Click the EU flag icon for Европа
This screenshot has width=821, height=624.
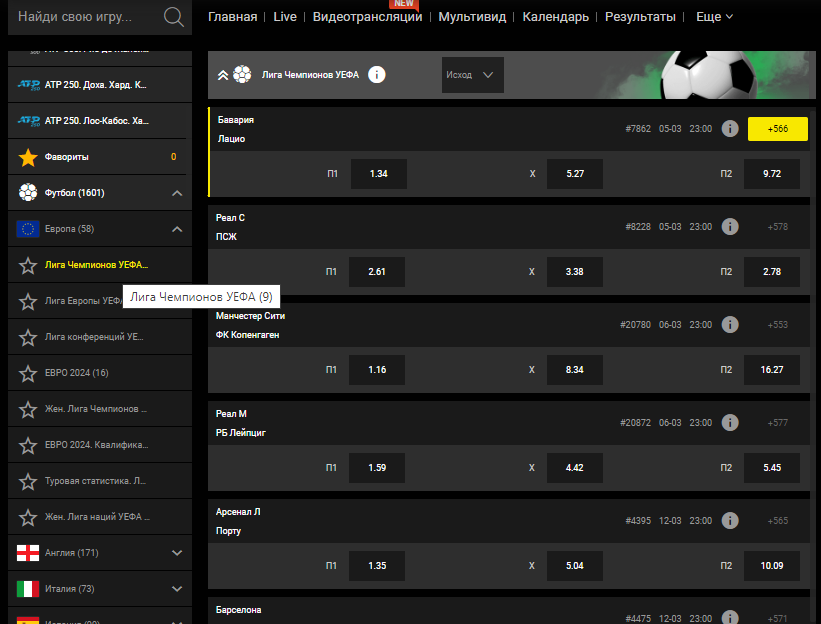click(28, 229)
